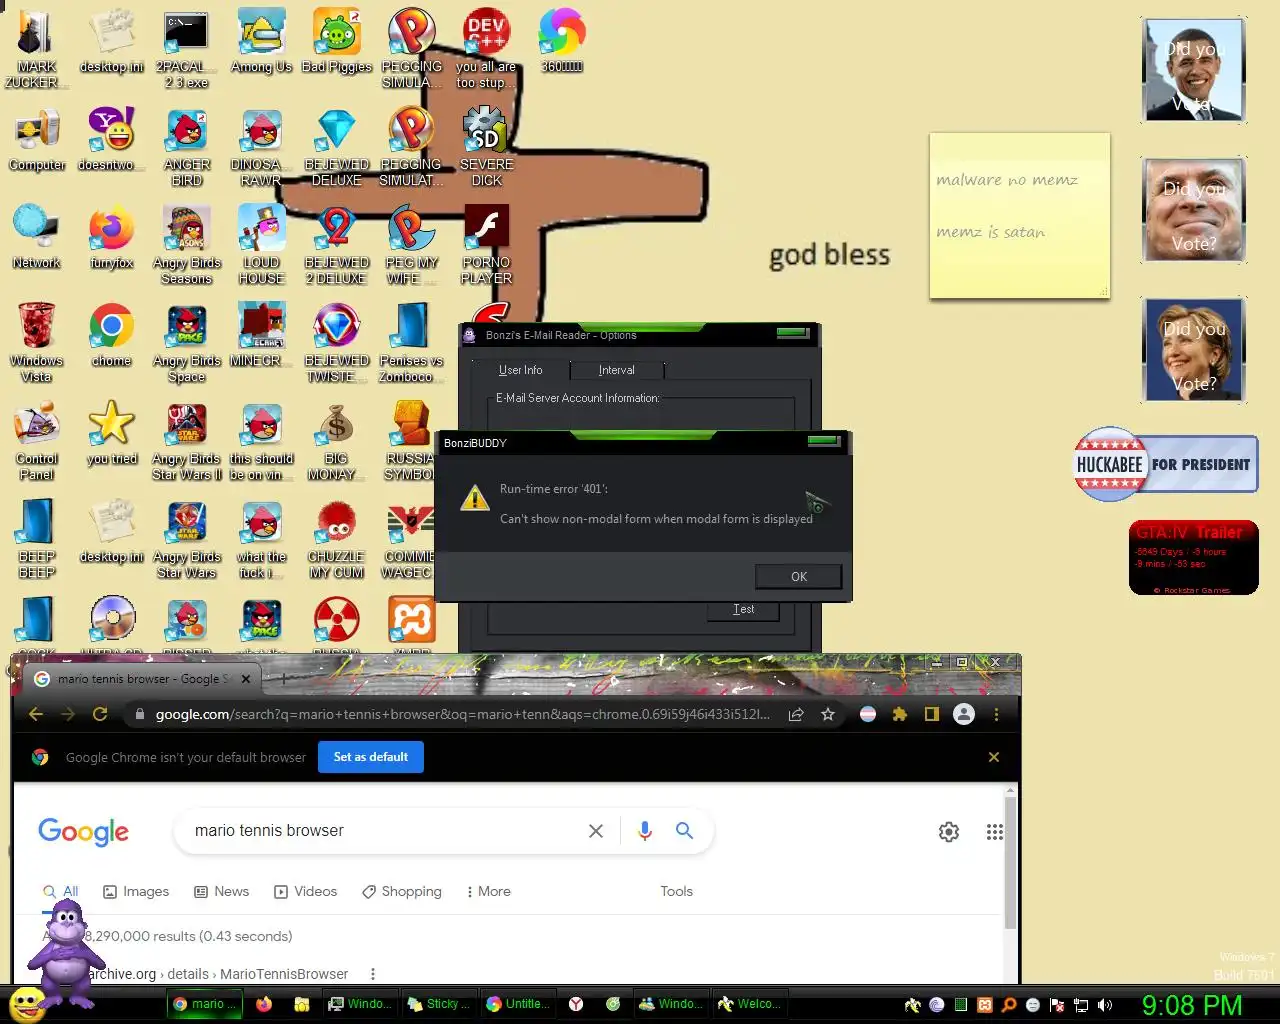Screen dimensions: 1280x1024
Task: Expand the More search filter
Action: (x=488, y=891)
